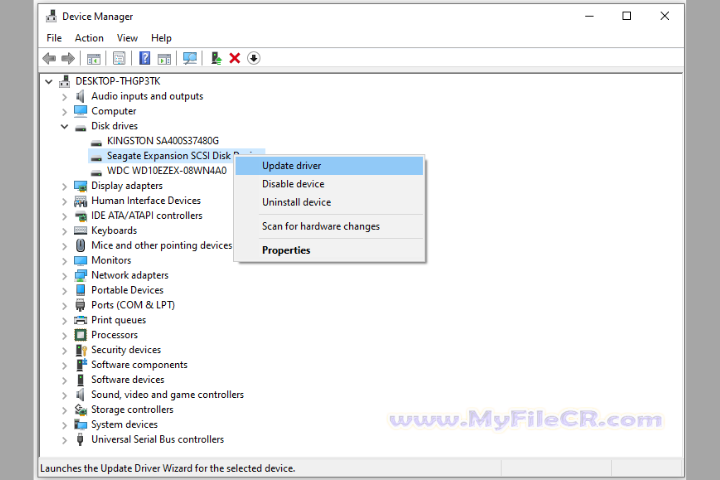The width and height of the screenshot is (720, 480).
Task: Click the action pane toolbar icon
Action: tap(164, 59)
